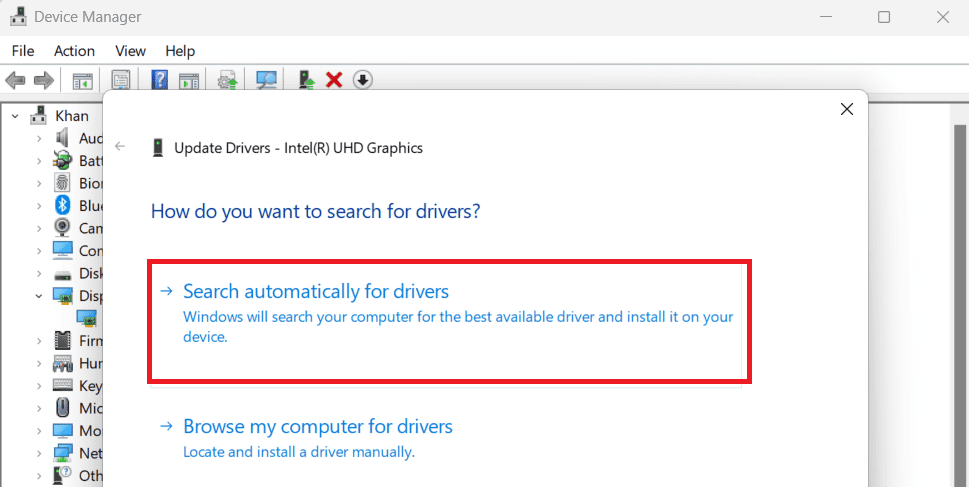Select the display adapter child device icon

(87, 318)
